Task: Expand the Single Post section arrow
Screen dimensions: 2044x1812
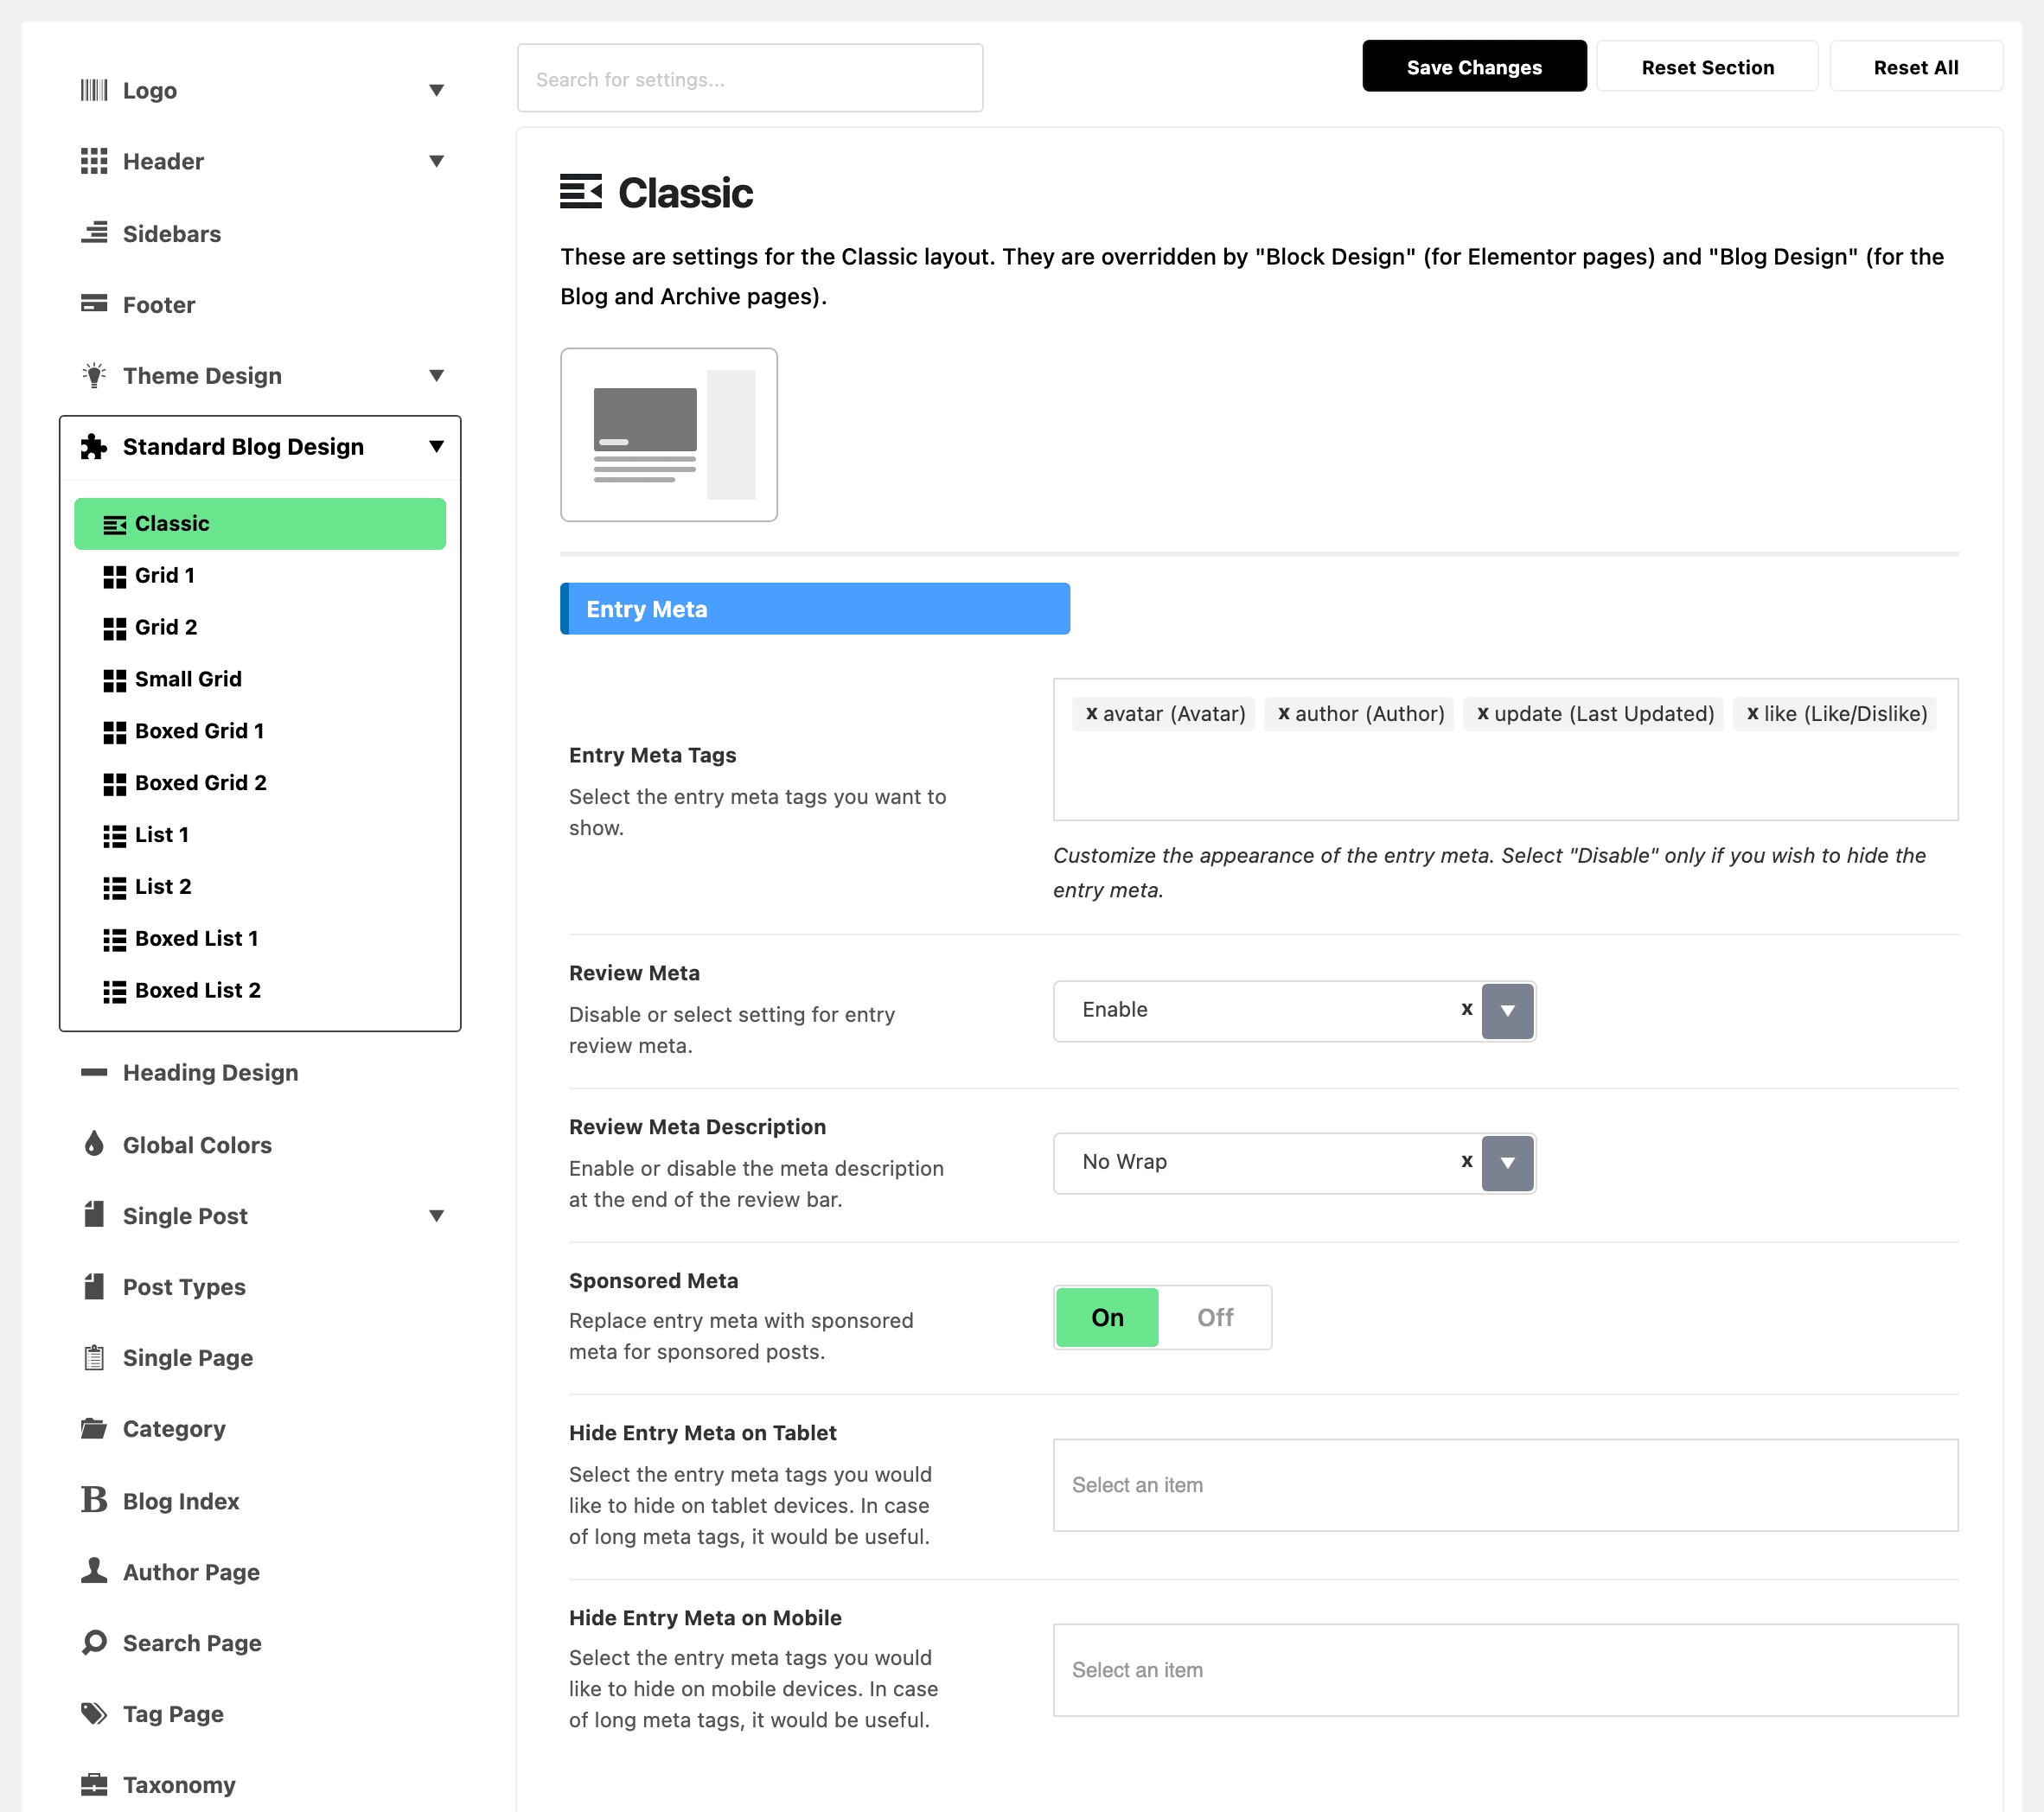Action: point(436,1215)
